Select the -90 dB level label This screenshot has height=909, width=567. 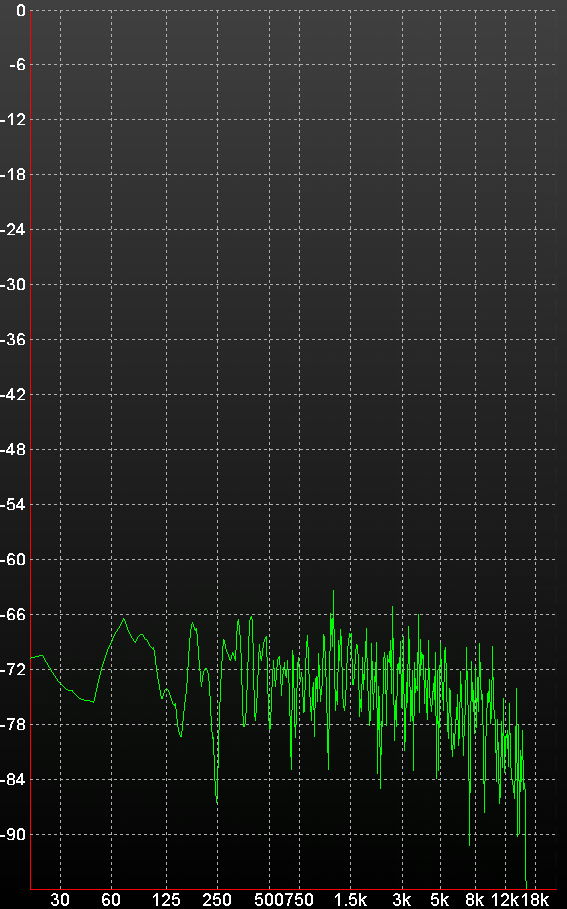click(13, 835)
